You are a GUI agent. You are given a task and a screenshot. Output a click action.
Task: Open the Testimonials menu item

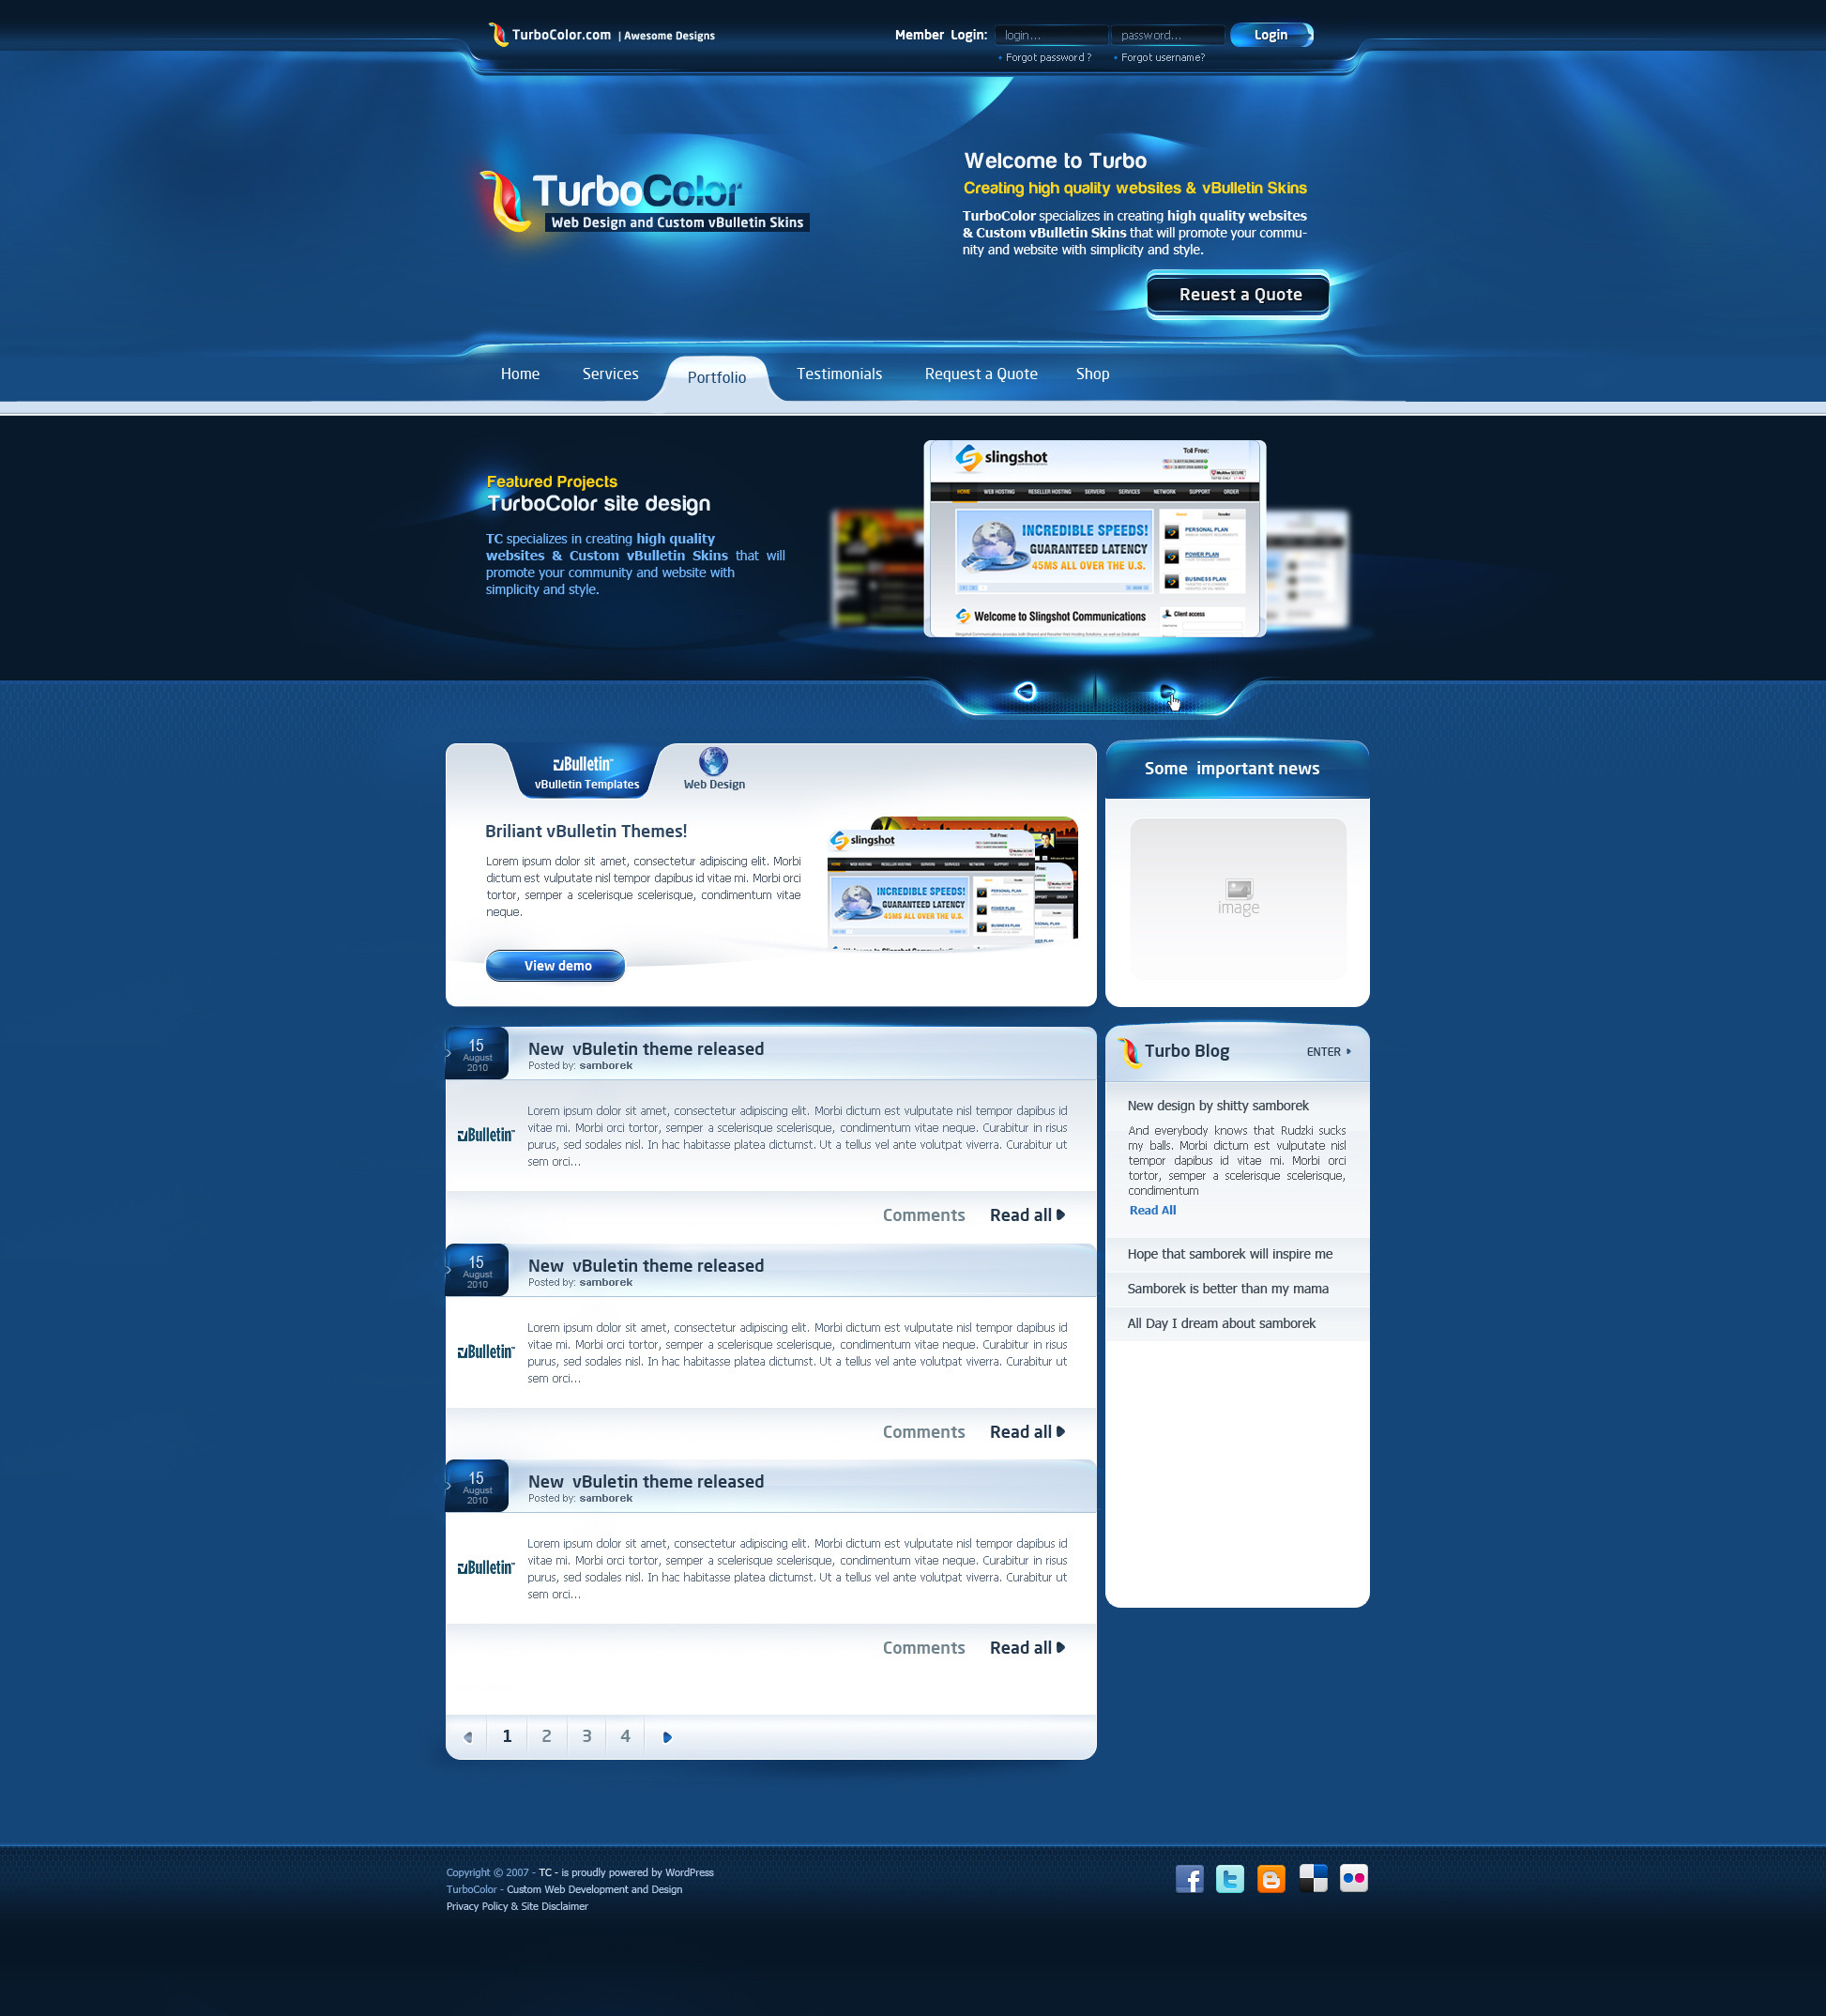[x=839, y=374]
